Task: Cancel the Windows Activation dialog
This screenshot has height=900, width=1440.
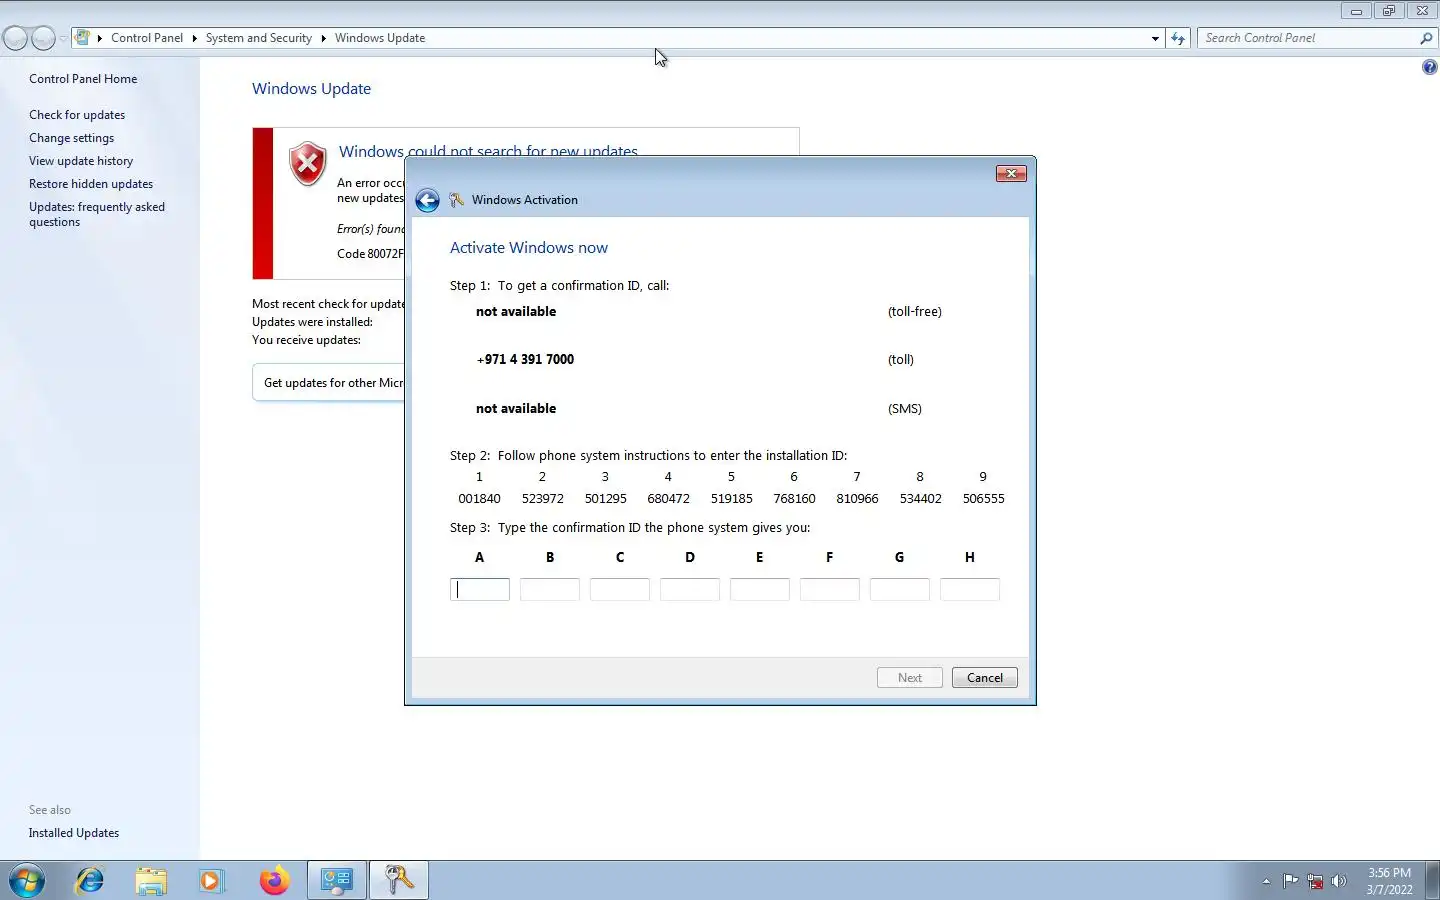Action: pyautogui.click(x=985, y=678)
